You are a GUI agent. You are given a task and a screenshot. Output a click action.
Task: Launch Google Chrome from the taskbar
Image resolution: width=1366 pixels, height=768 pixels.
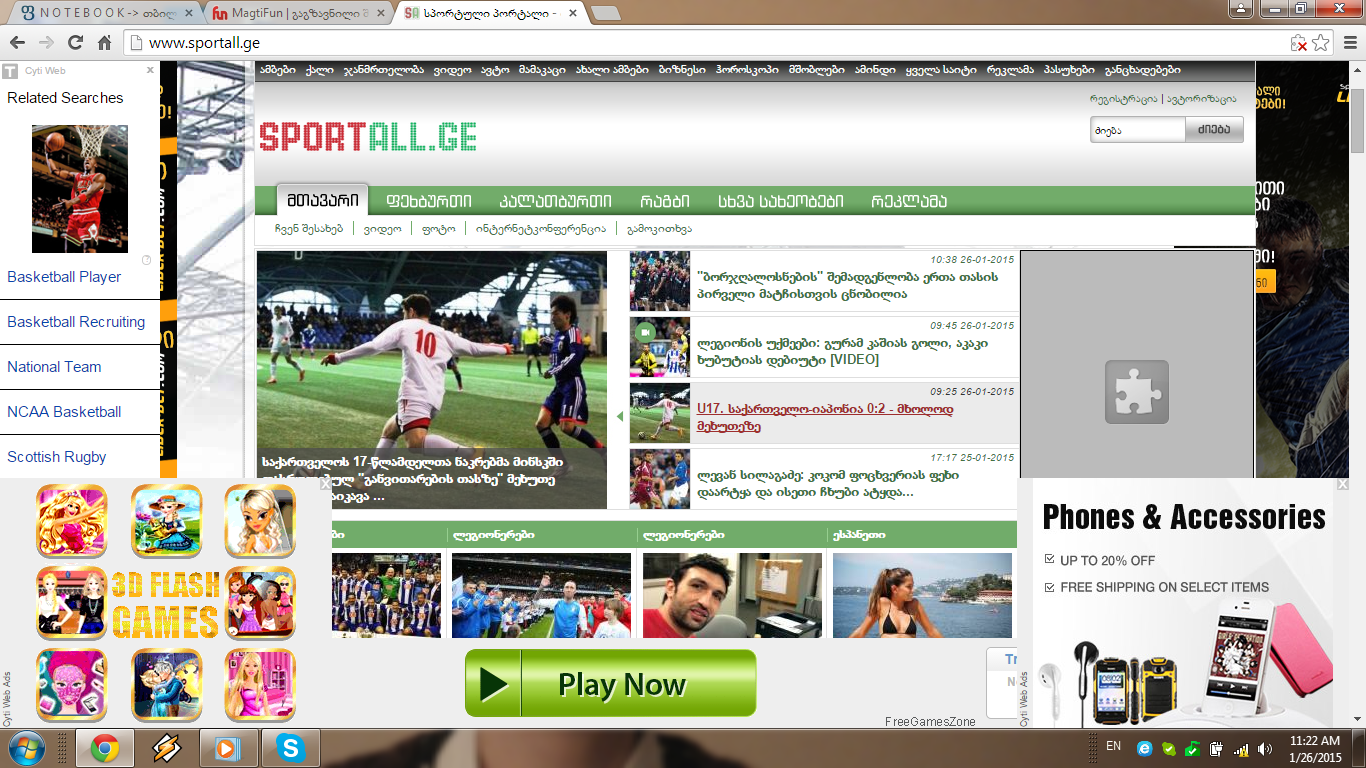pos(105,748)
